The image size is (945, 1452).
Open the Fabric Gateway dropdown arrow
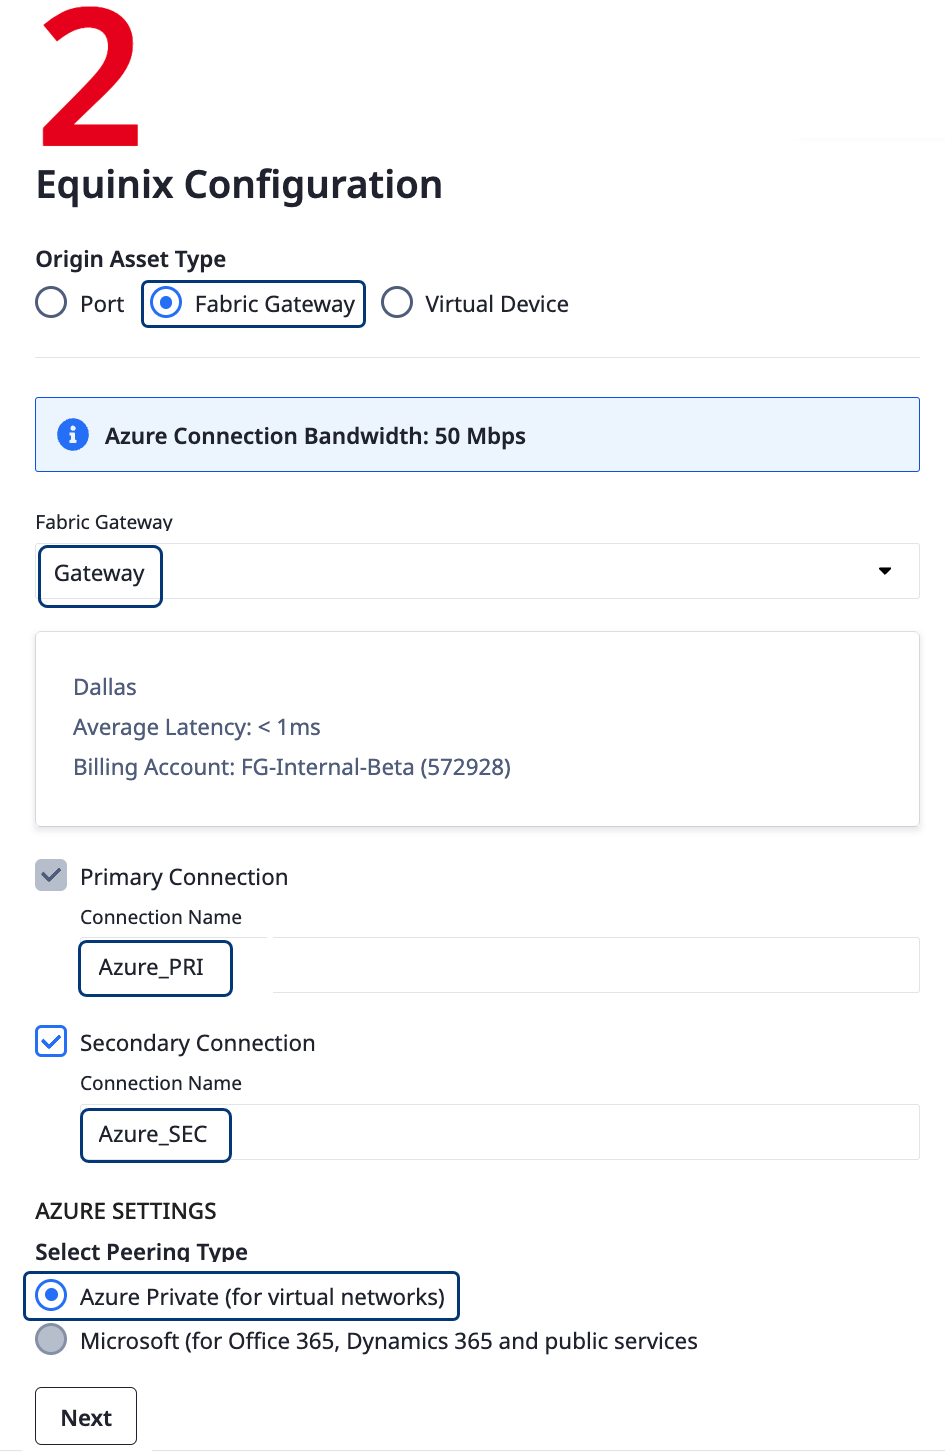pyautogui.click(x=885, y=571)
